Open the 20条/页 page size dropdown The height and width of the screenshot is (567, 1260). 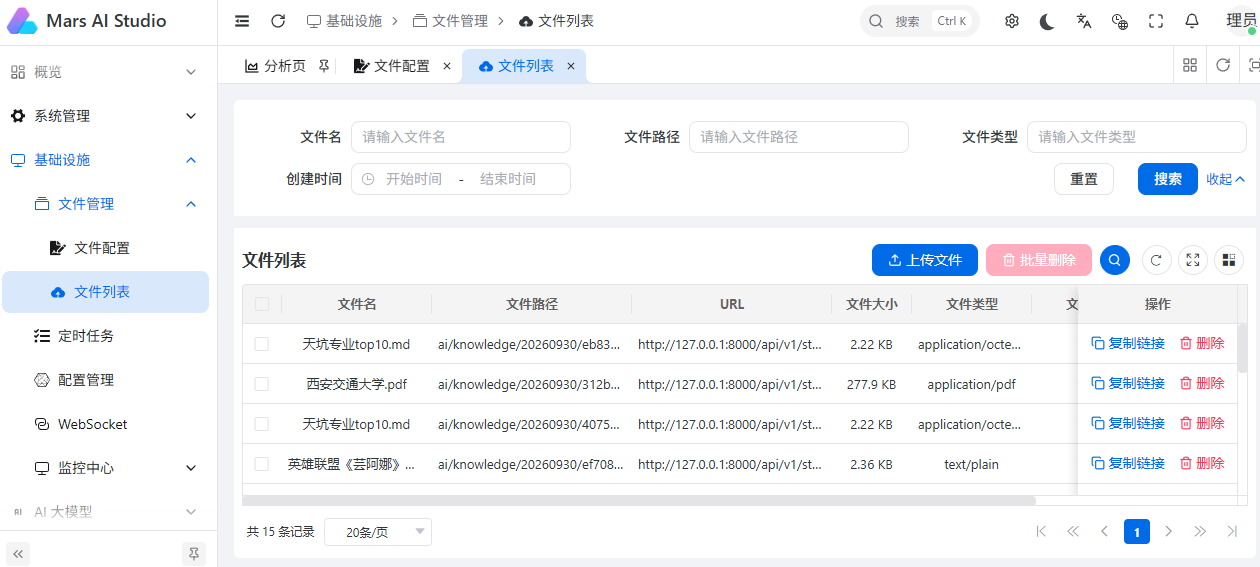[378, 532]
